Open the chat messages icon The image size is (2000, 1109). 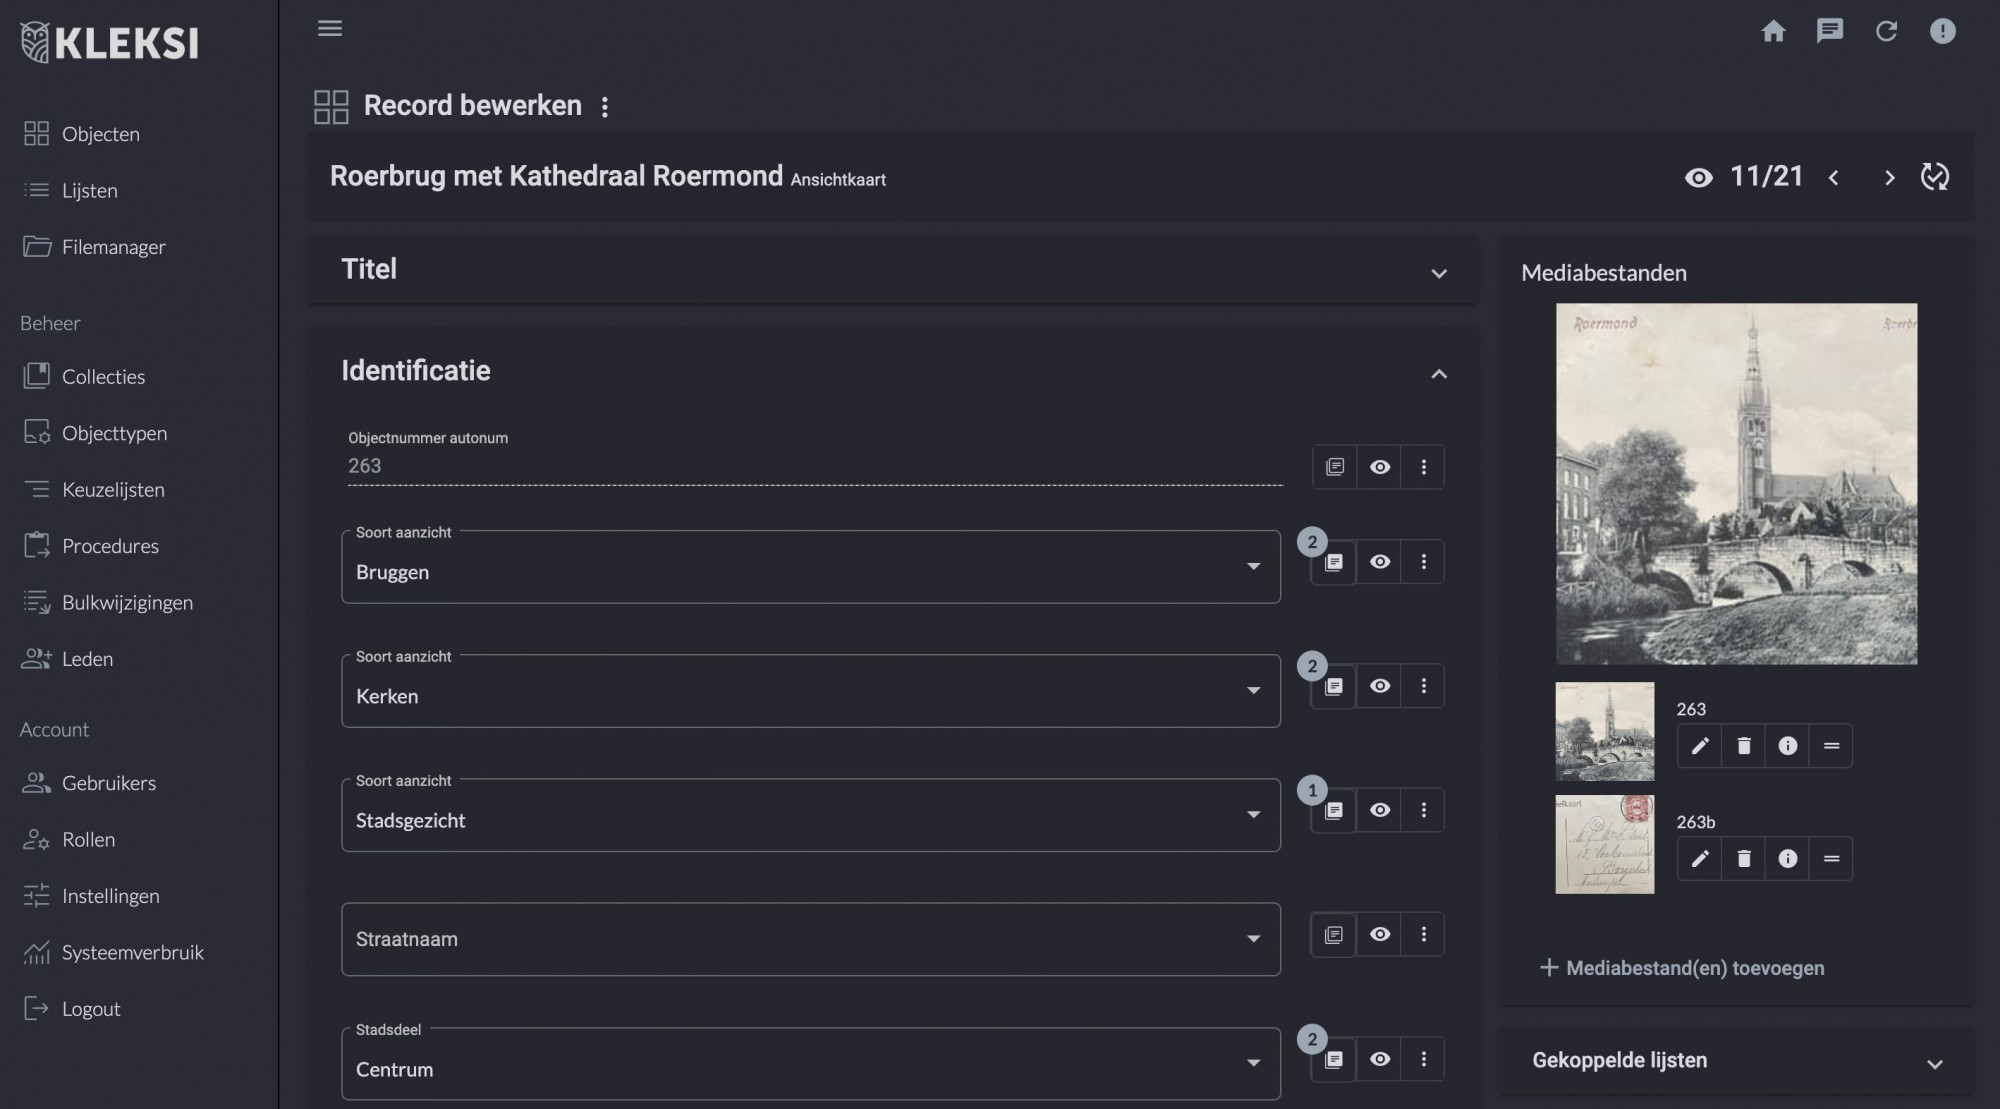(1829, 31)
